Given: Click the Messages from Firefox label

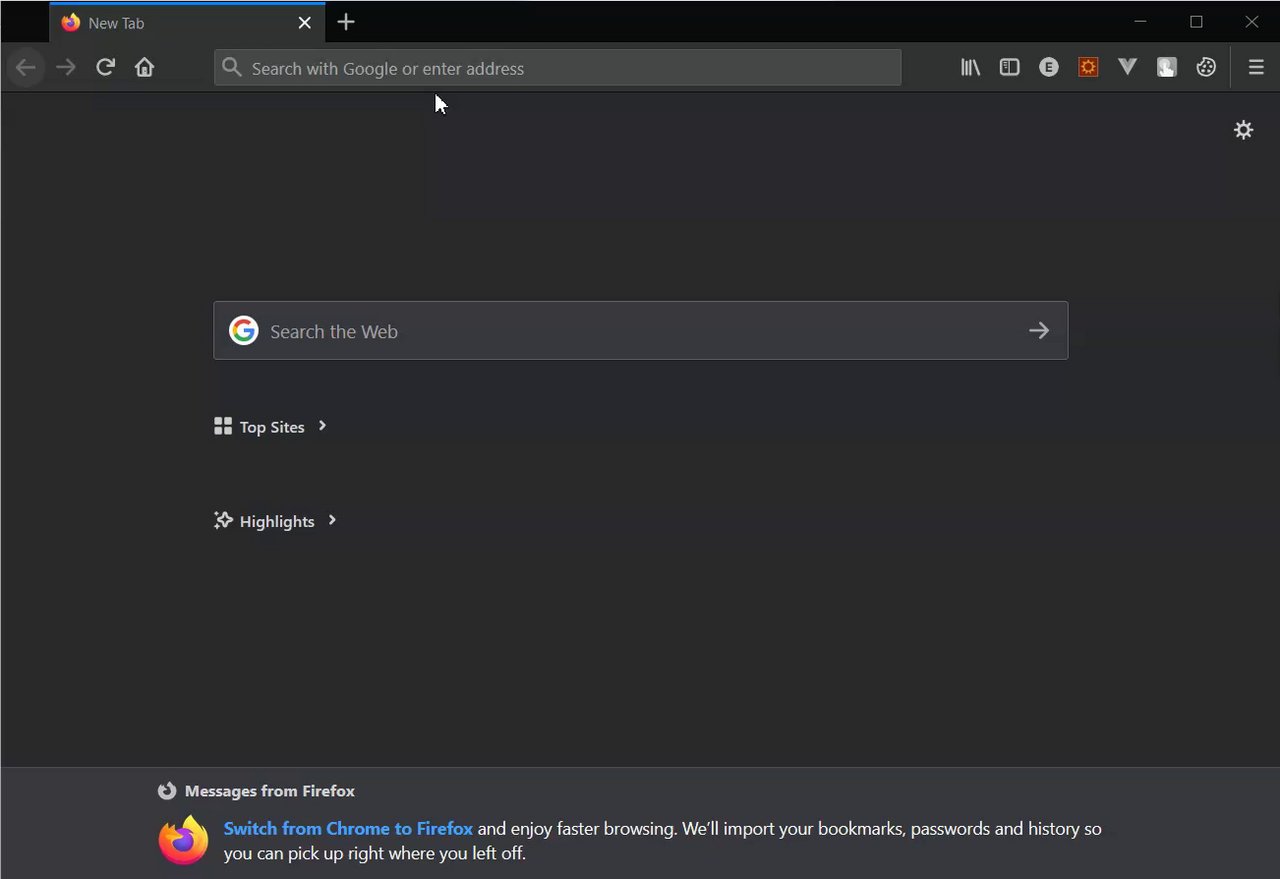Looking at the screenshot, I should coord(270,791).
